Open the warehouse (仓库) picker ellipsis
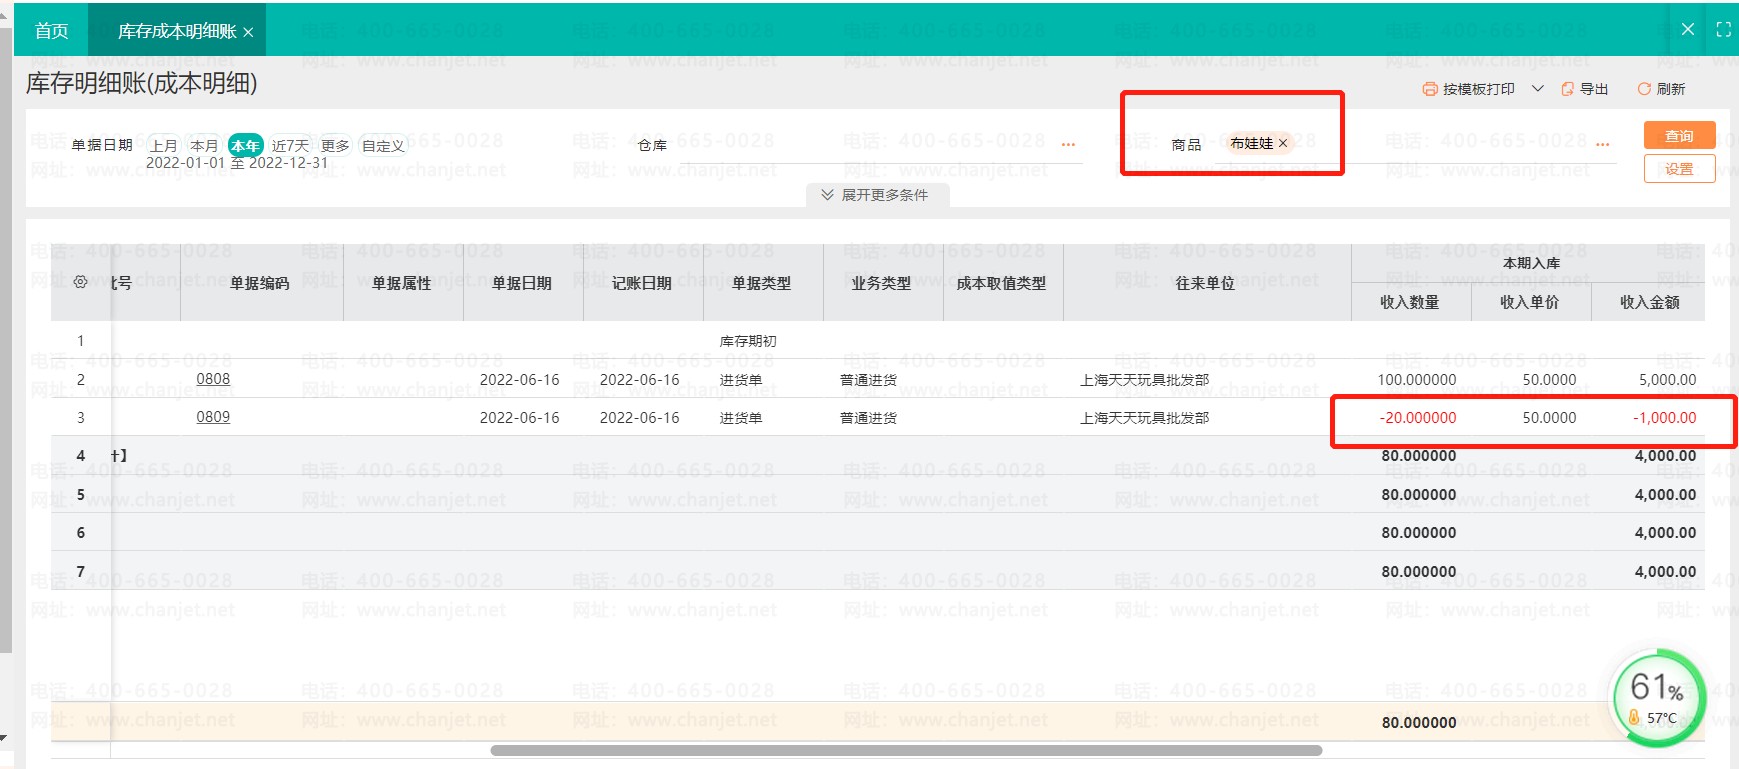Viewport: 1739px width, 769px height. (1068, 145)
